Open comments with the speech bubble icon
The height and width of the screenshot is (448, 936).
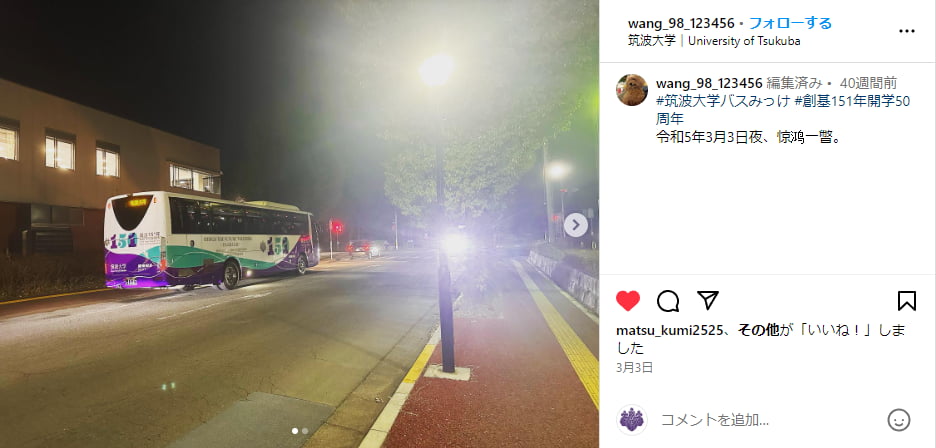668,301
